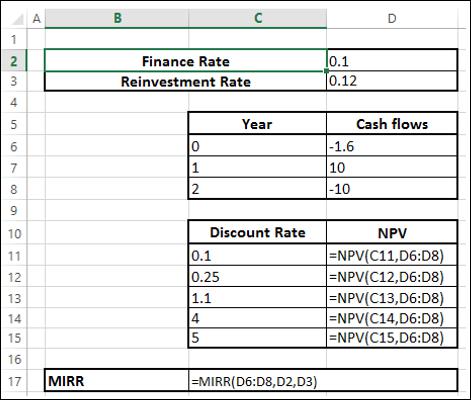Viewport: 471px width, 400px height.
Task: Click the fill handle on selected cell
Action: point(326,71)
